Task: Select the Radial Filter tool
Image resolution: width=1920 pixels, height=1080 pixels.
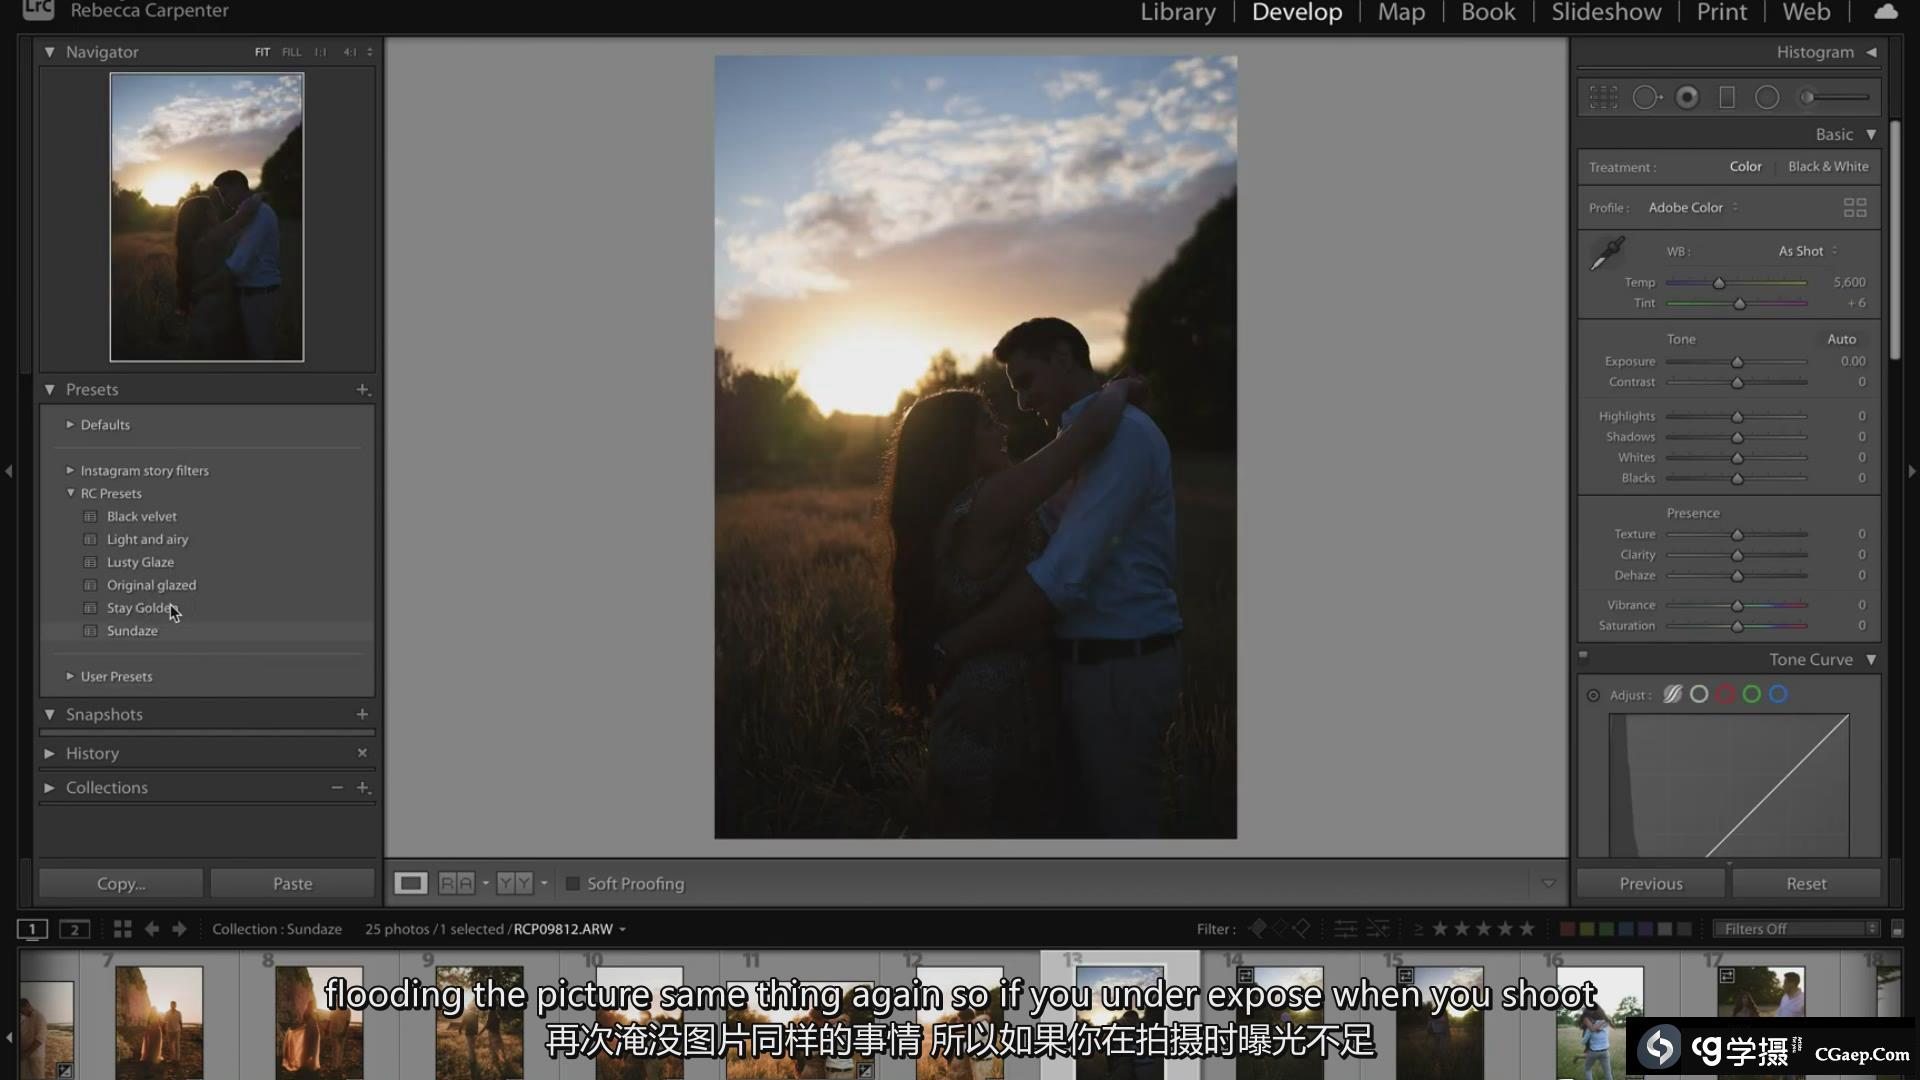Action: tap(1767, 97)
